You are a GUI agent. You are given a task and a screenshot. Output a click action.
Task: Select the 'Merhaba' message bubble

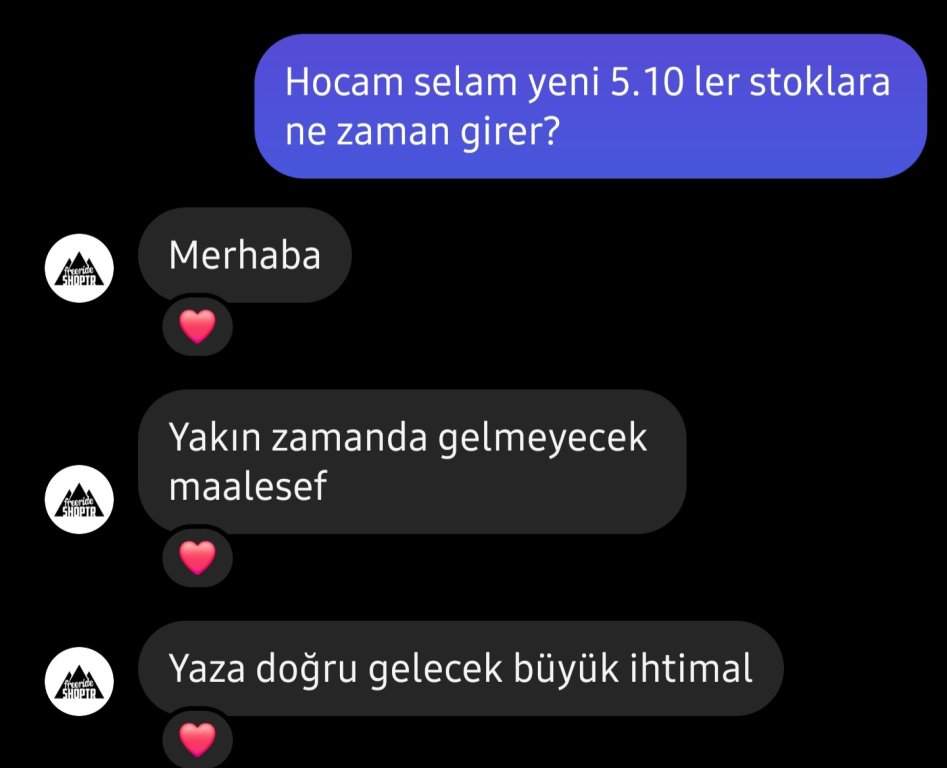pos(245,255)
